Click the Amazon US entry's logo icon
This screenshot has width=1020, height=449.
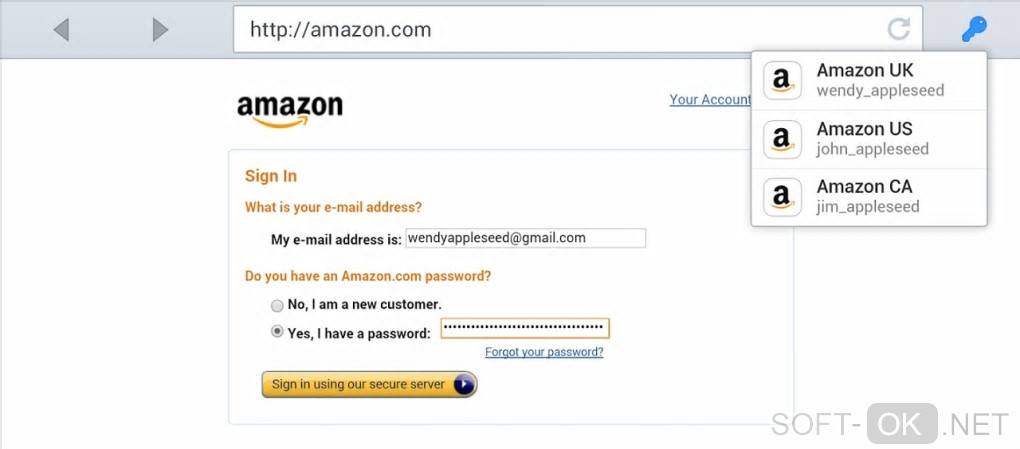click(x=782, y=139)
